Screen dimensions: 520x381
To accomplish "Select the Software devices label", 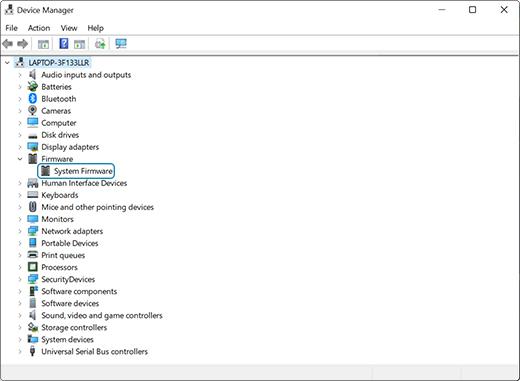I will tap(70, 303).
